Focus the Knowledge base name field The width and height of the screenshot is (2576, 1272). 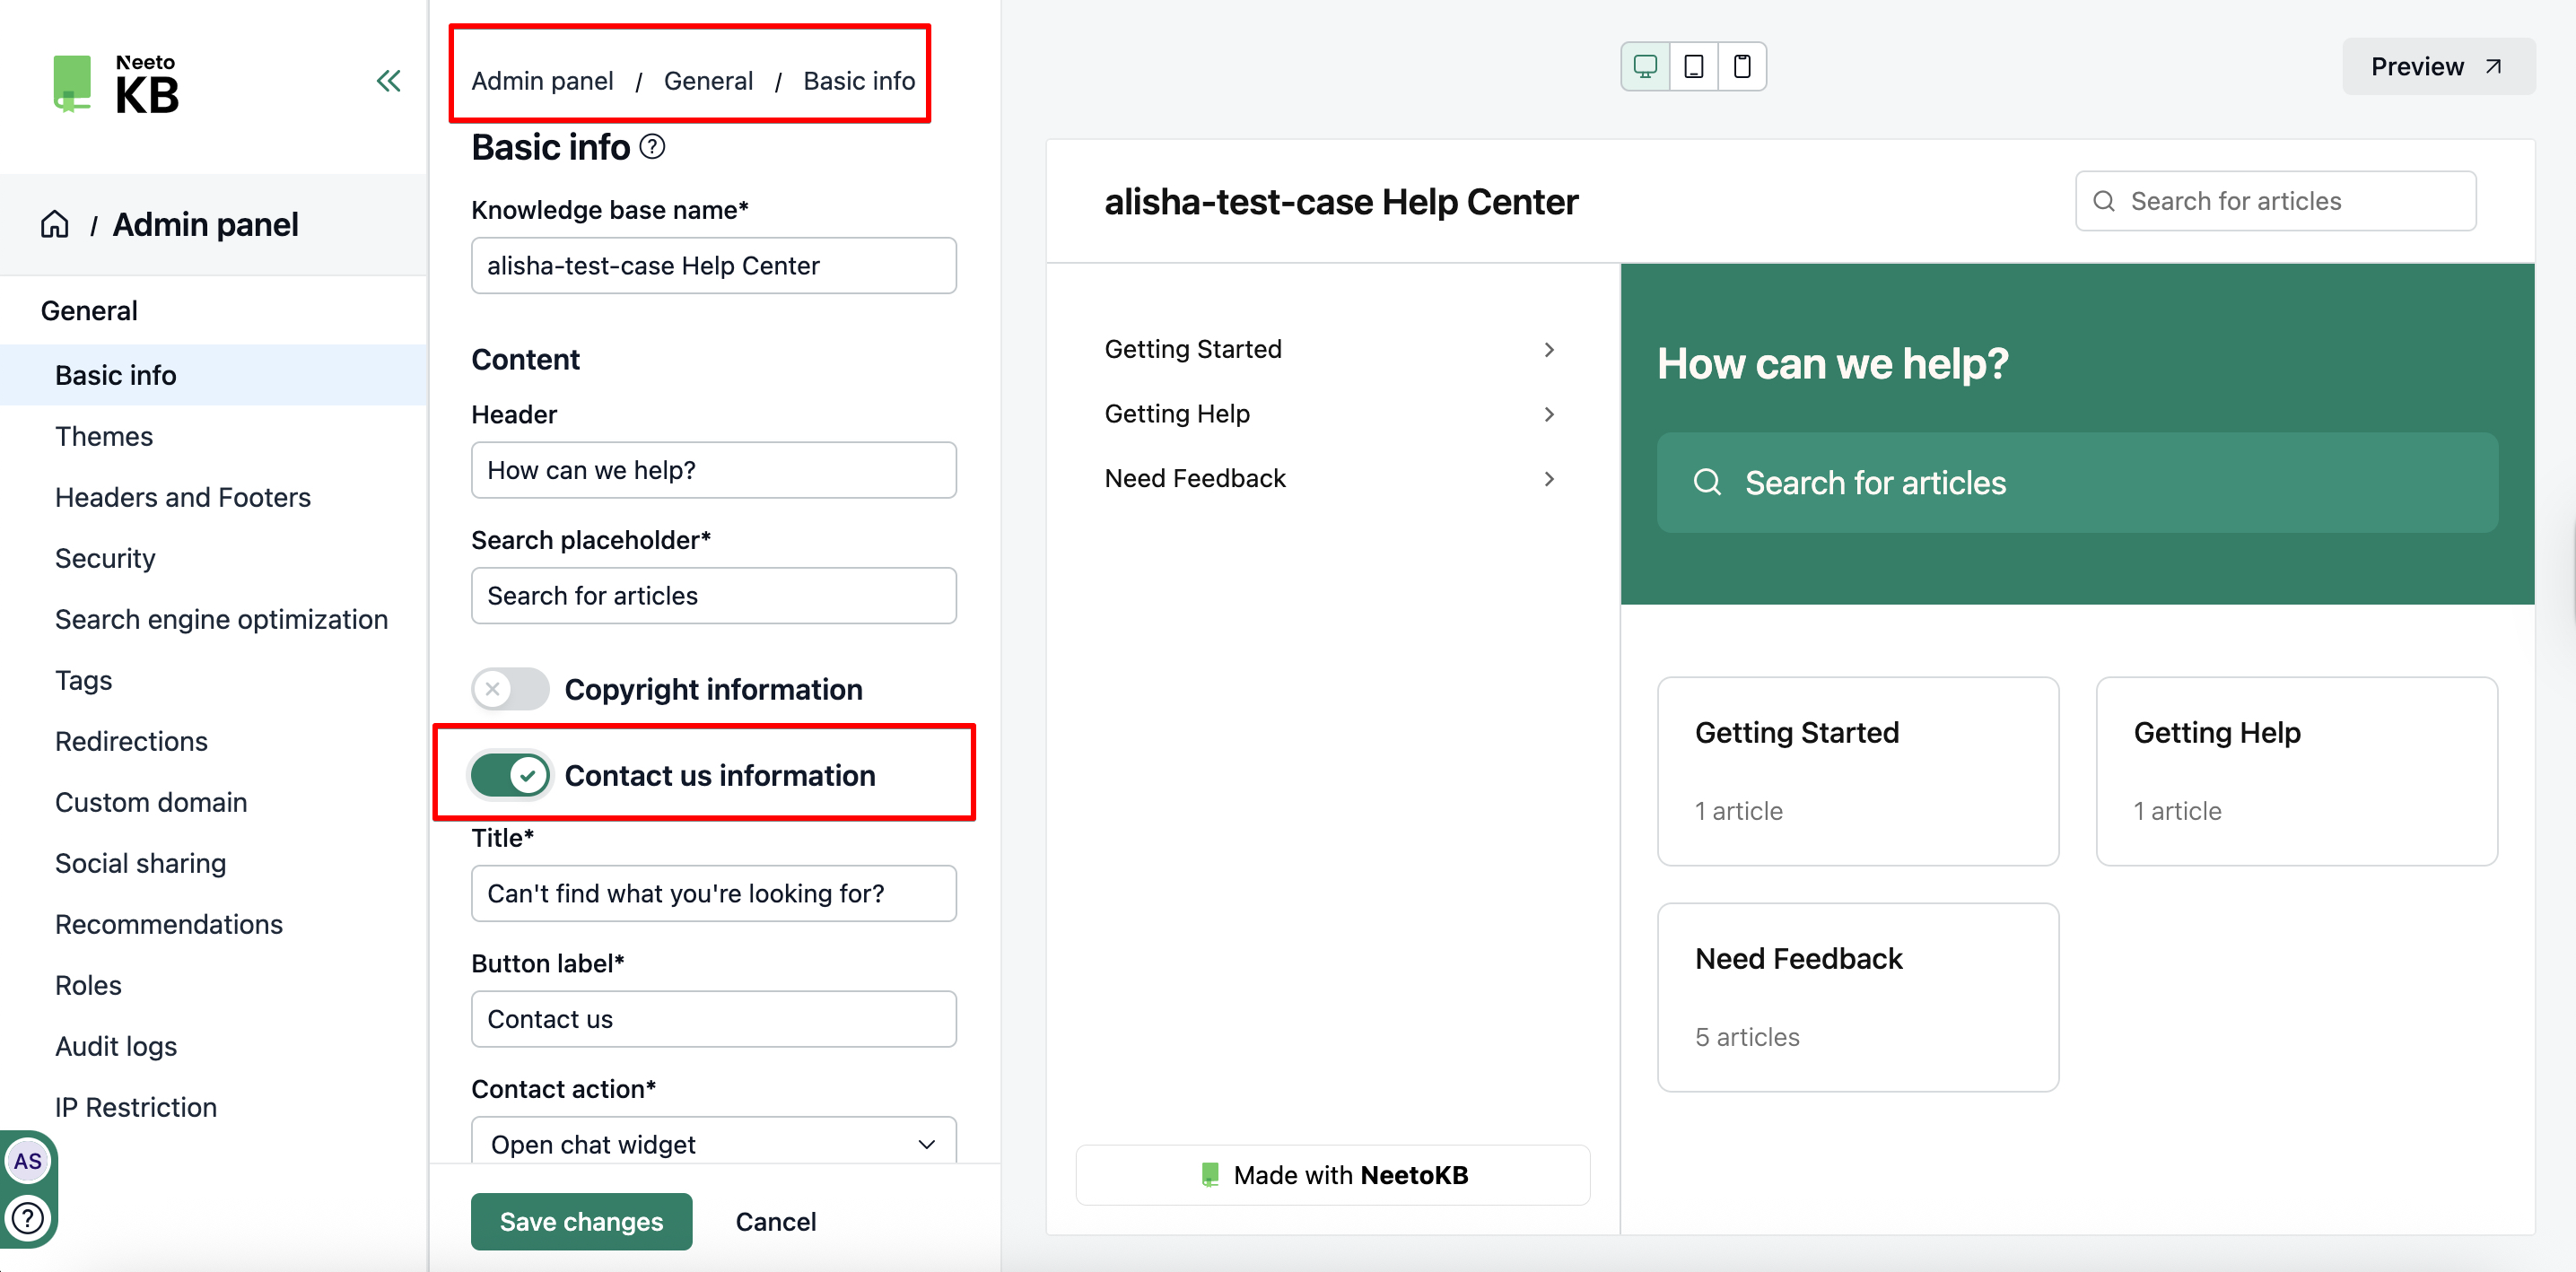pyautogui.click(x=714, y=265)
